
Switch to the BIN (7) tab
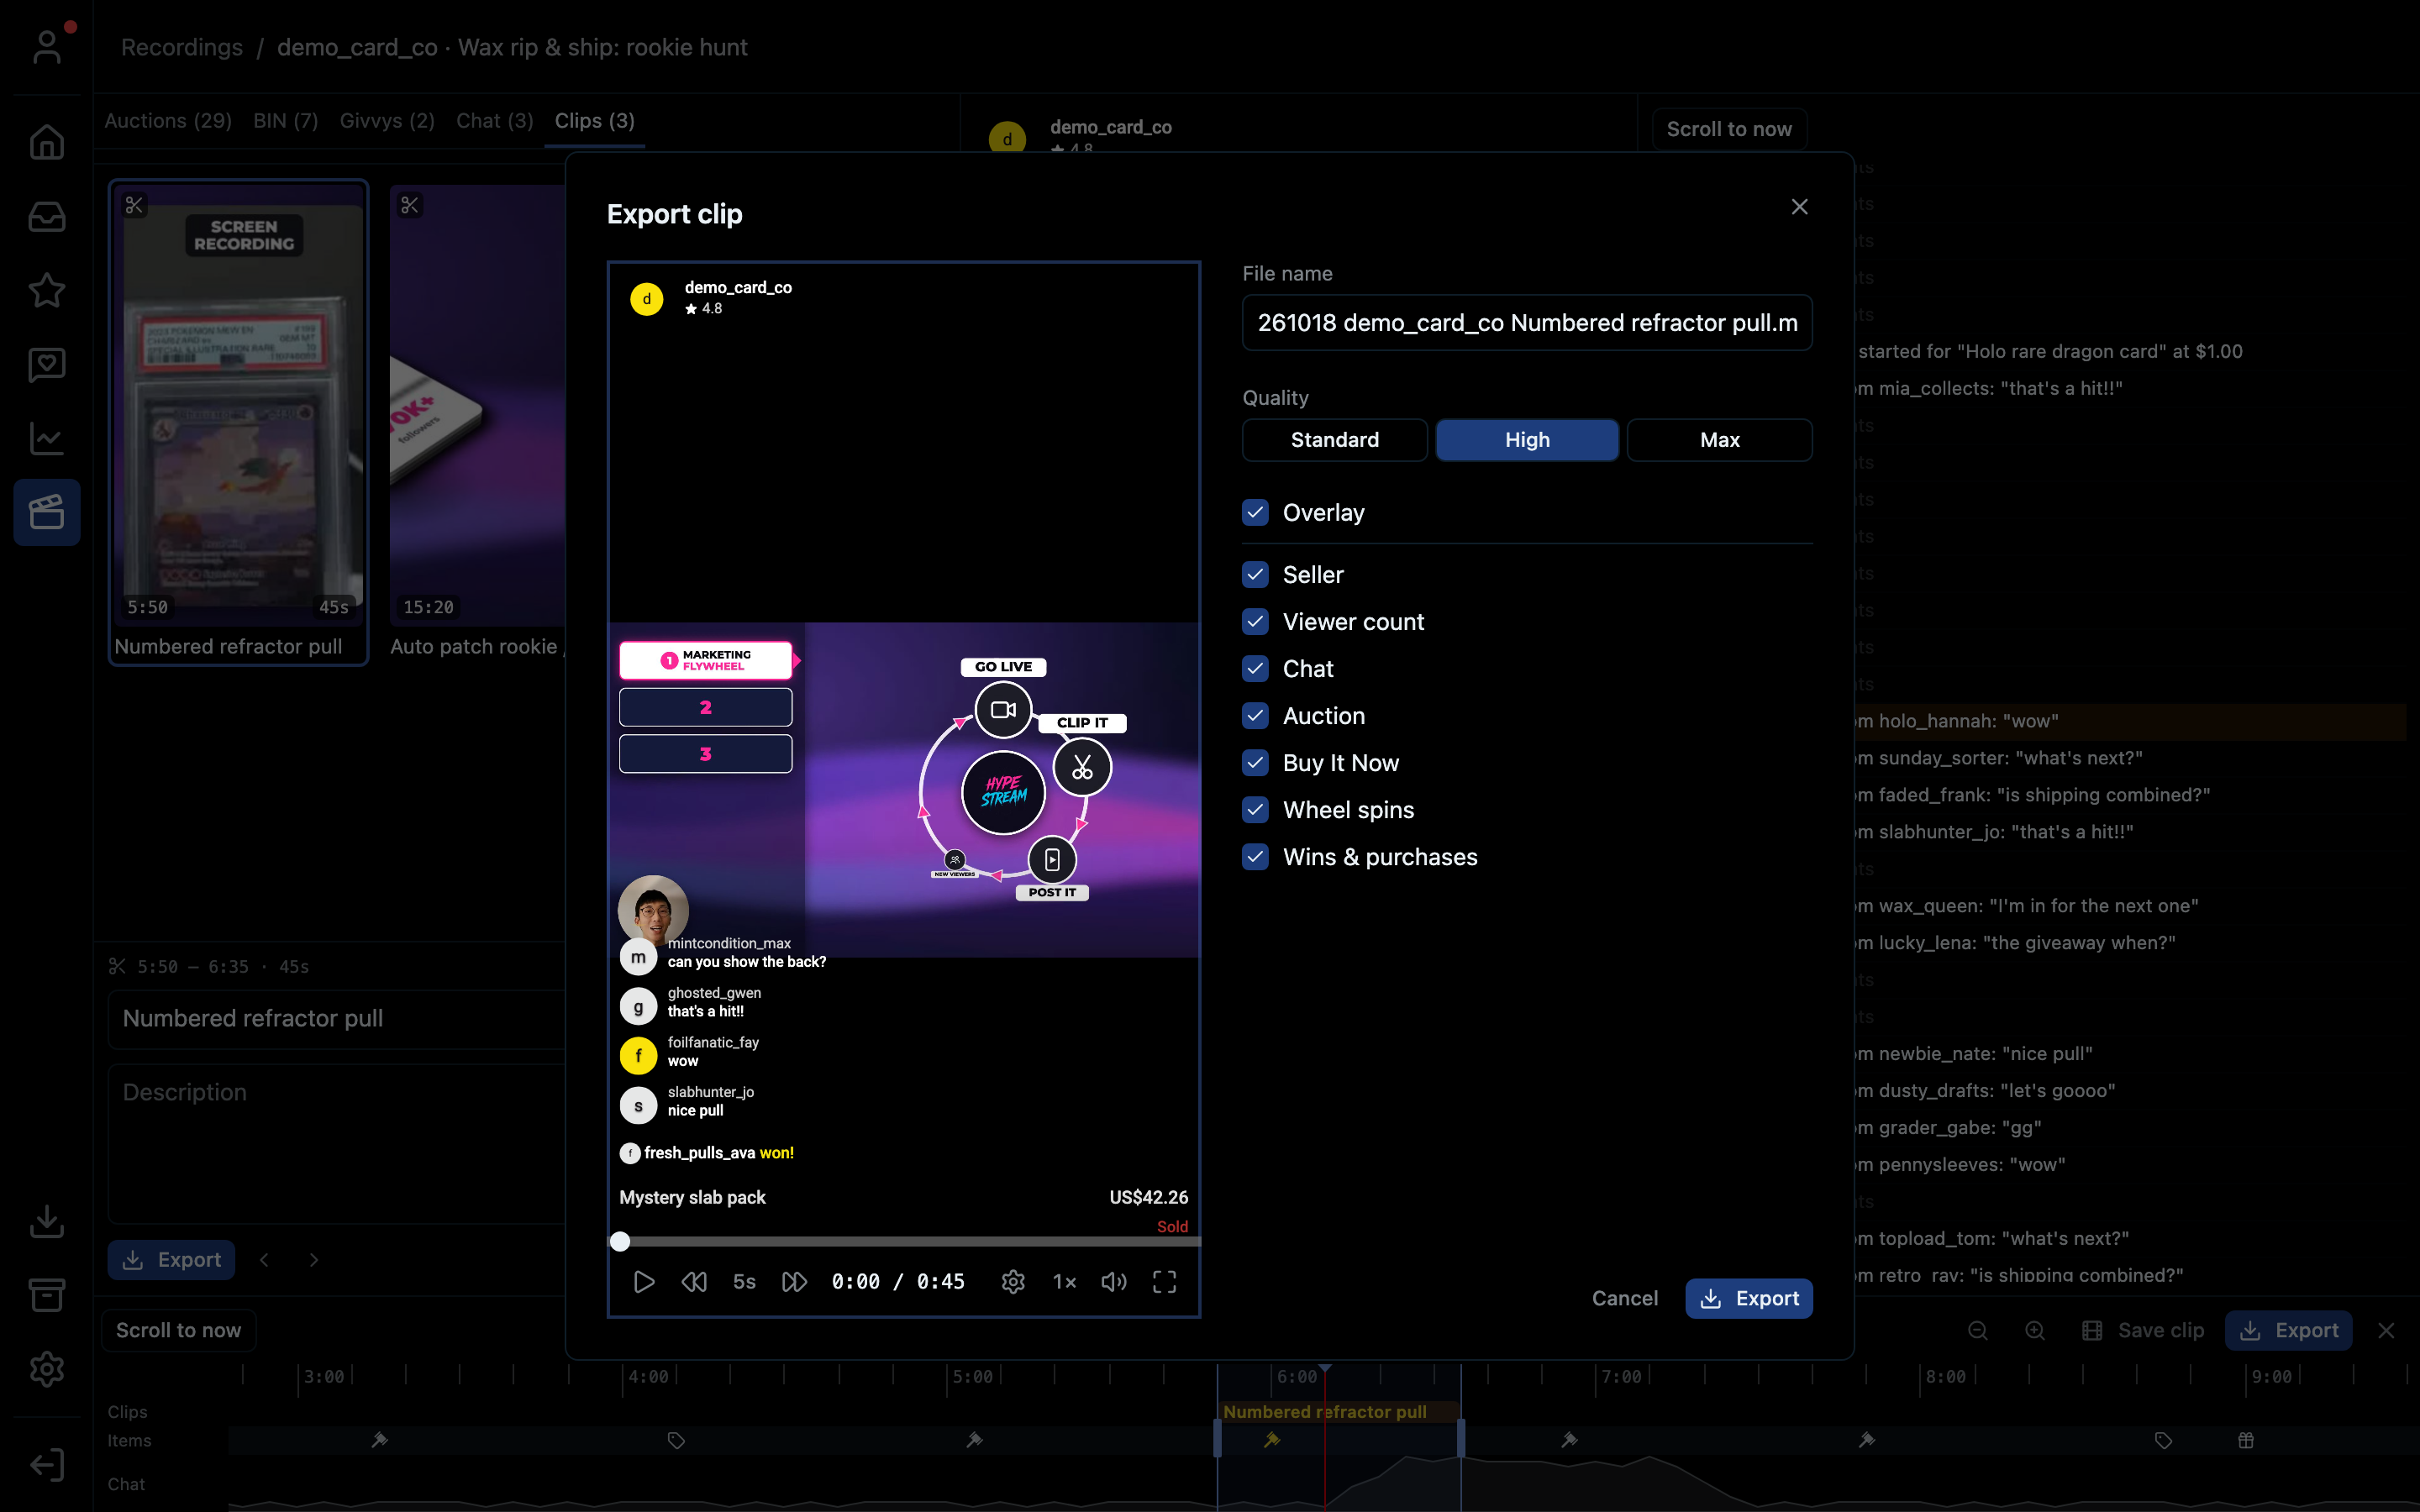[286, 121]
